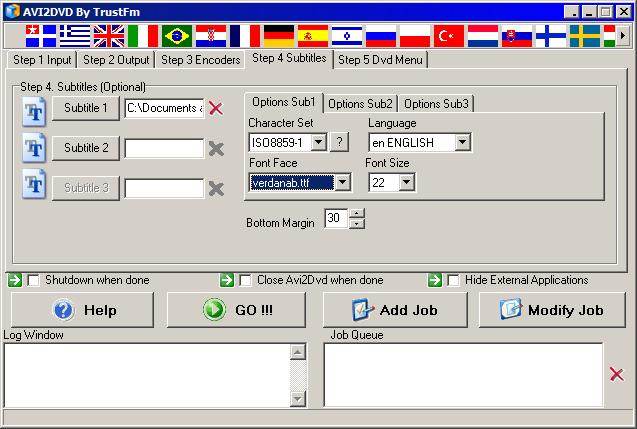Select the Greek flag language
The width and height of the screenshot is (637, 429).
75,36
